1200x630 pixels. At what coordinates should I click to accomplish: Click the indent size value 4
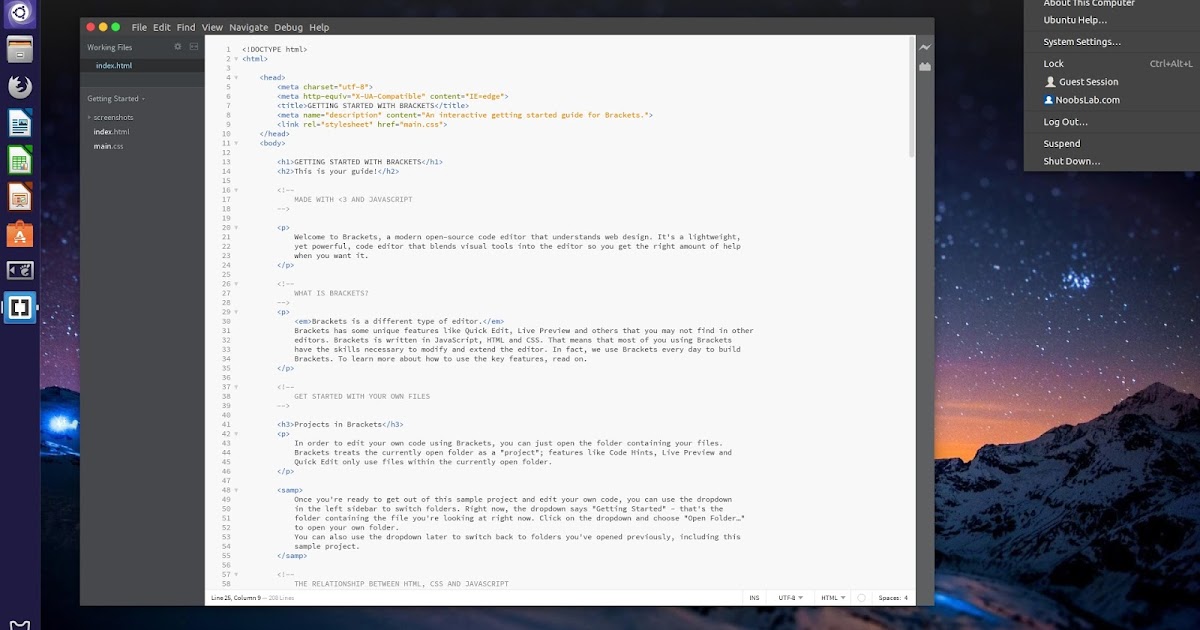pyautogui.click(x=906, y=598)
